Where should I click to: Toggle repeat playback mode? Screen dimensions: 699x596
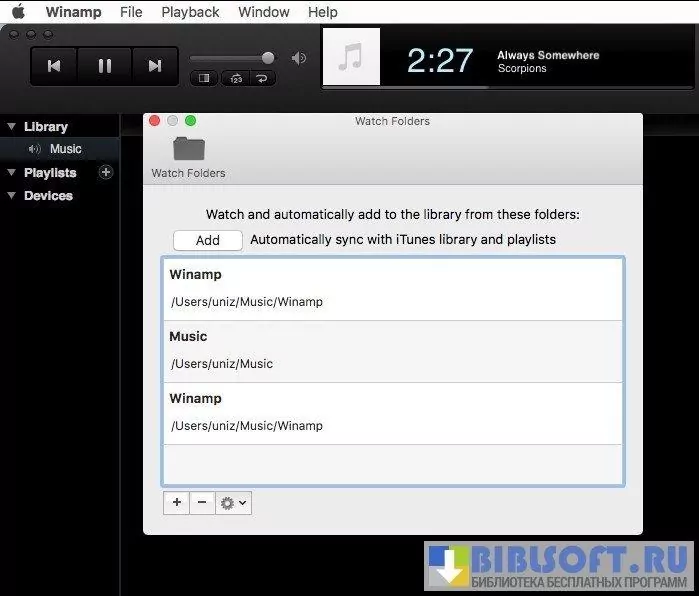click(263, 78)
